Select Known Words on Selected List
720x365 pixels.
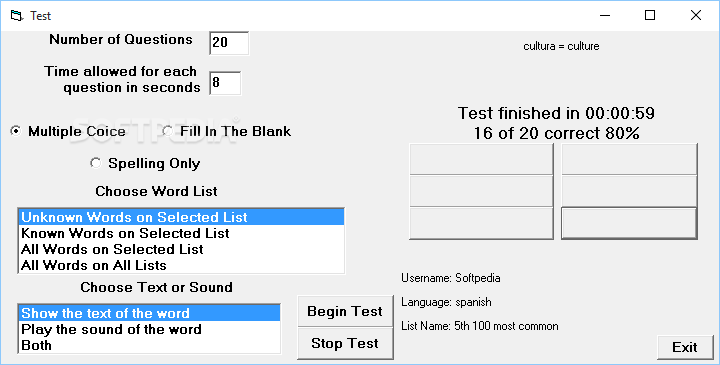[181, 233]
